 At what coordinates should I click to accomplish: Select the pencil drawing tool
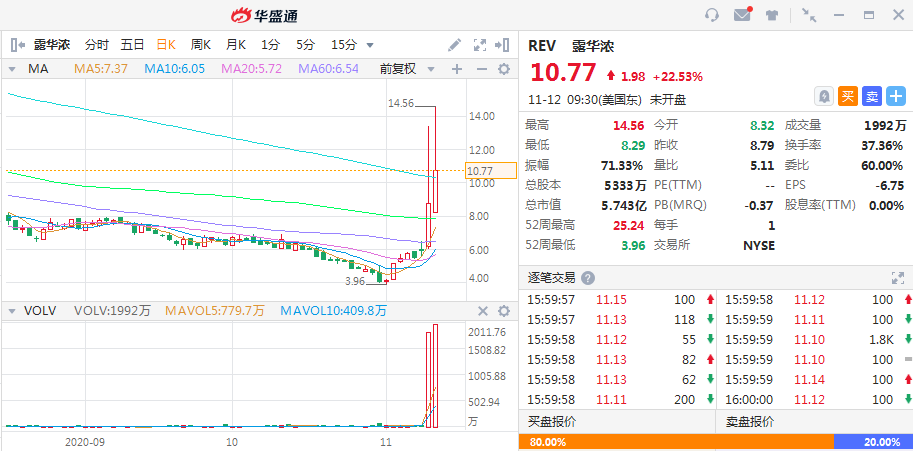(x=454, y=45)
